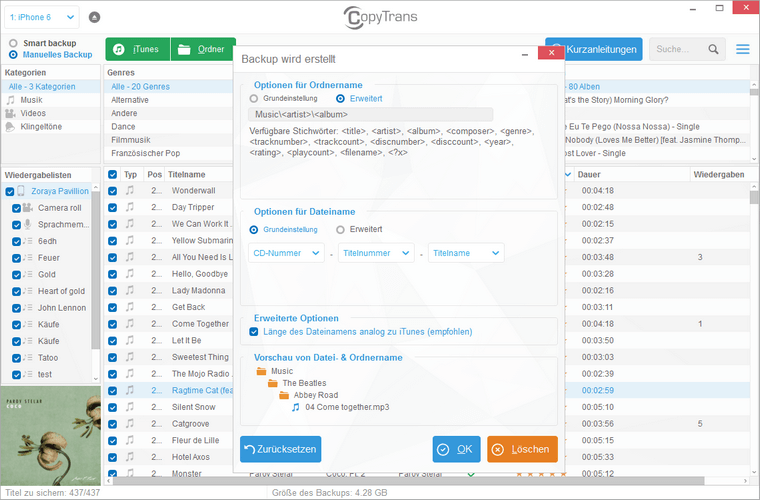The width and height of the screenshot is (760, 500).
Task: Click the Titelname column header
Action: 187,174
